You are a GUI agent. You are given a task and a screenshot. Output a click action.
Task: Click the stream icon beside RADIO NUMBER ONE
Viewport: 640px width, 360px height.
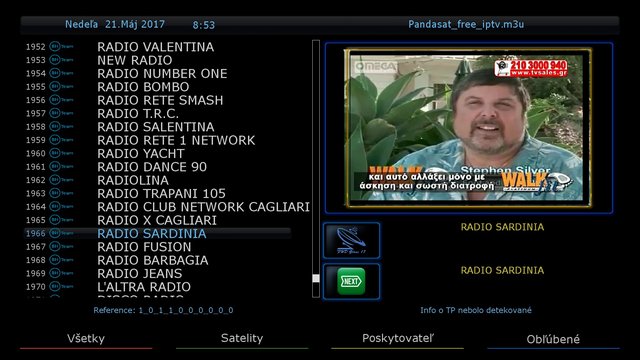(x=61, y=73)
